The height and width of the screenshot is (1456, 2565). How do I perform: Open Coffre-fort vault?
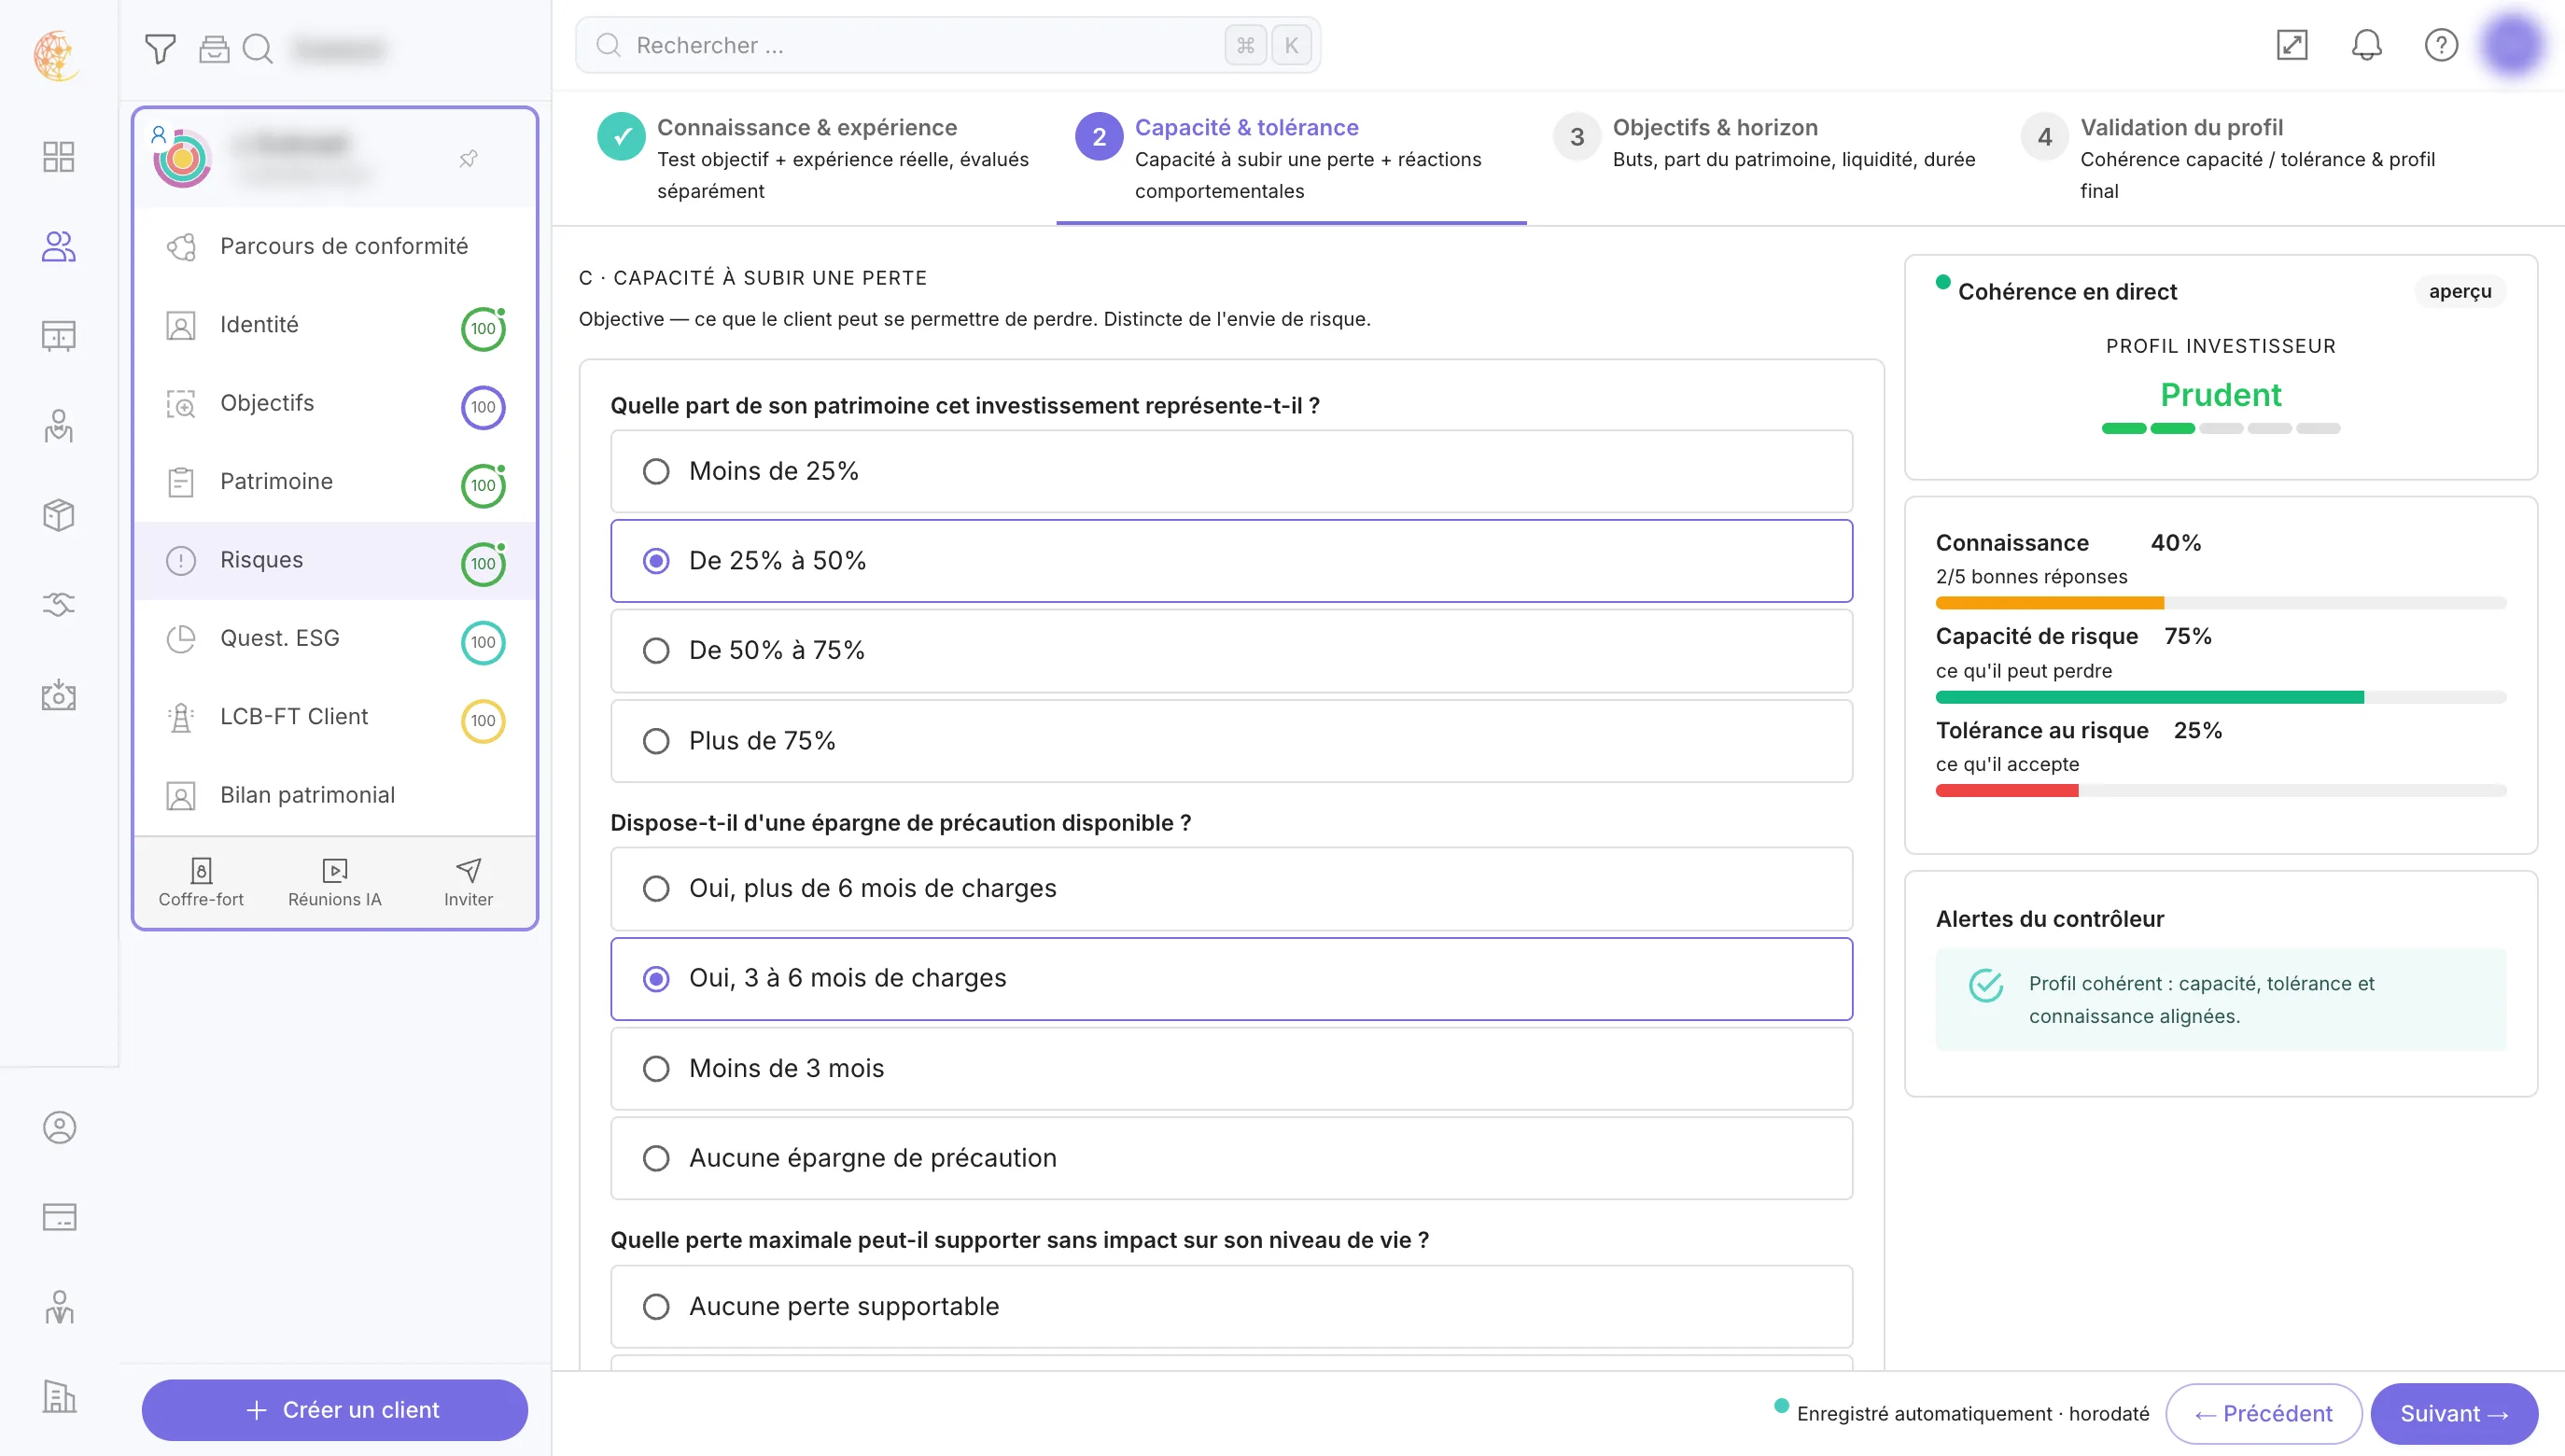click(201, 882)
